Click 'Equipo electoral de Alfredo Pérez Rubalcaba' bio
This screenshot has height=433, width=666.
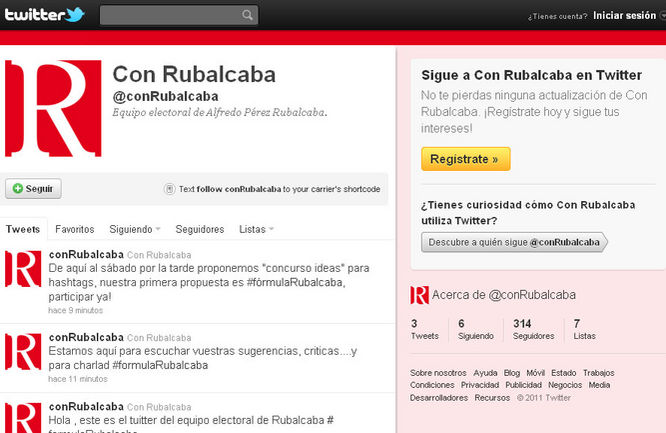point(220,113)
